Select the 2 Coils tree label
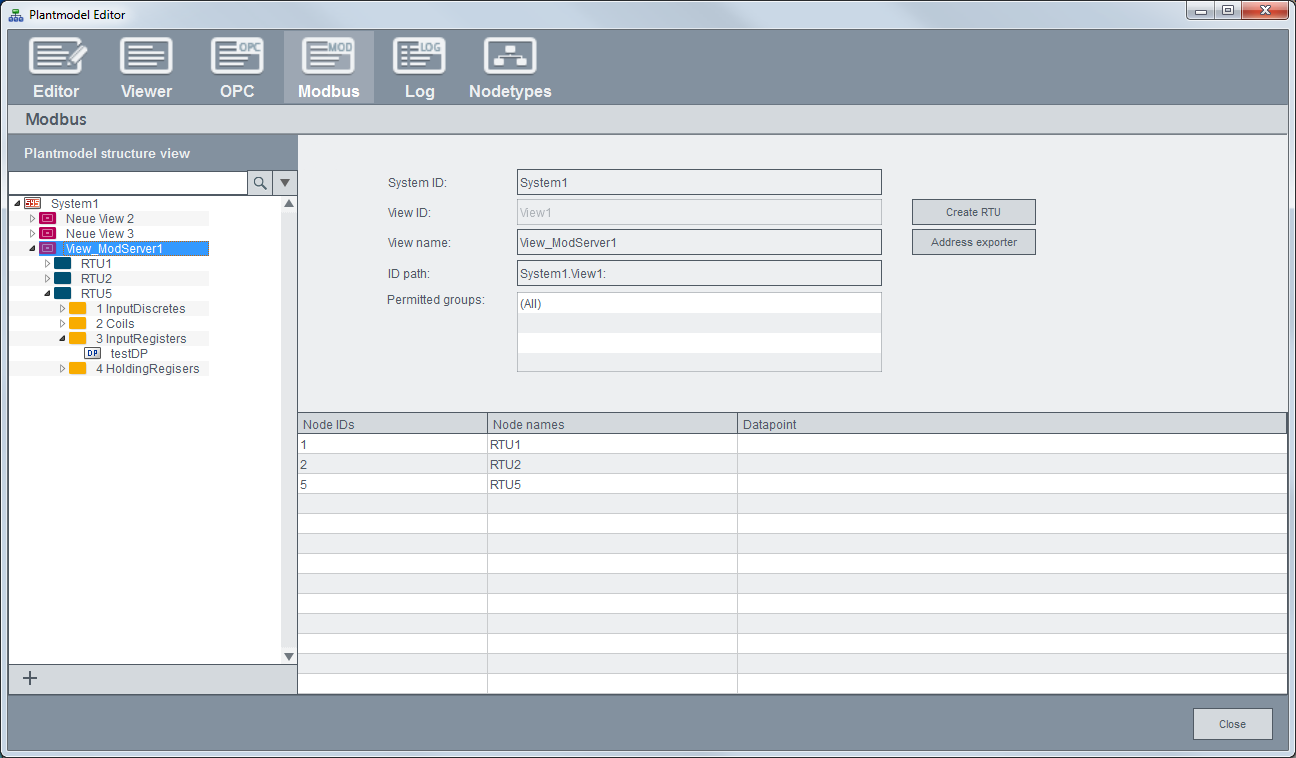The image size is (1296, 758). [x=115, y=323]
